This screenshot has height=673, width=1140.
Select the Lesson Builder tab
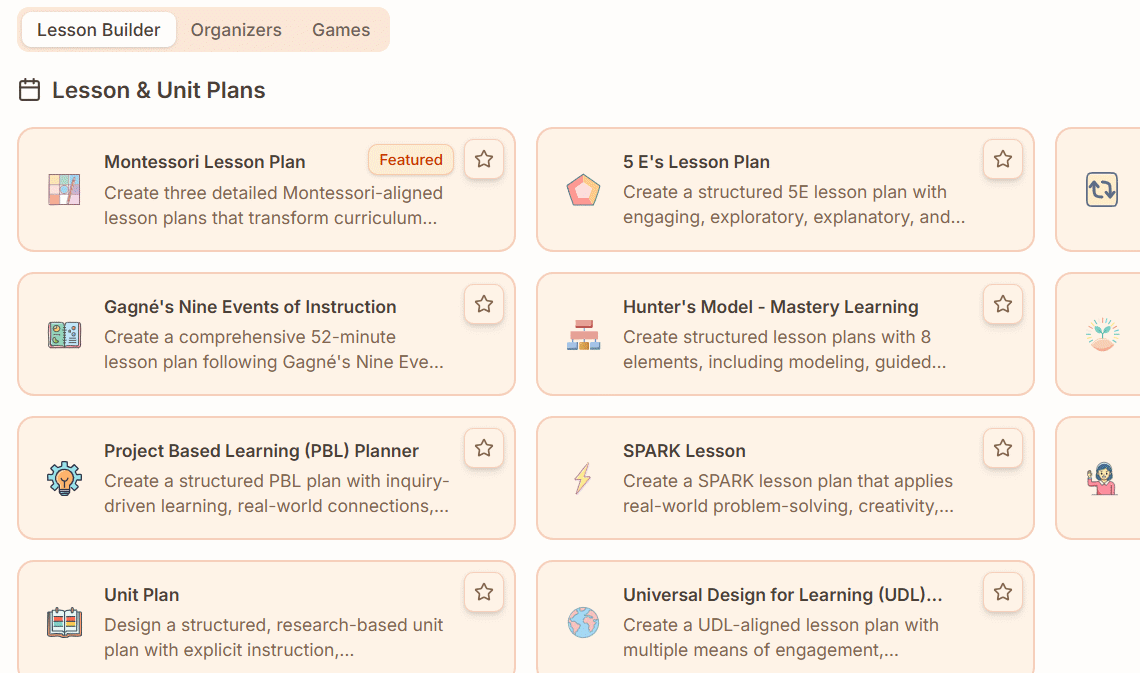(98, 30)
